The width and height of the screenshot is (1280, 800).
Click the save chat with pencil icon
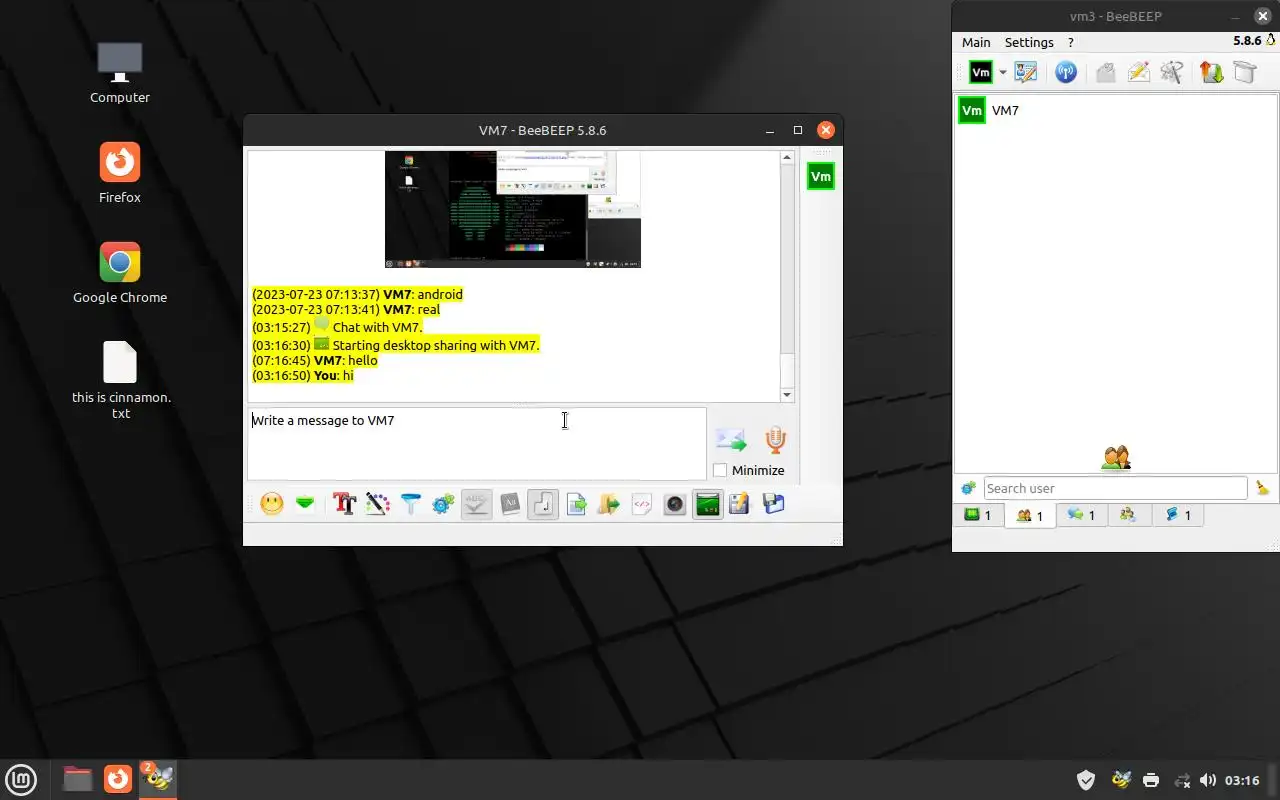(740, 504)
